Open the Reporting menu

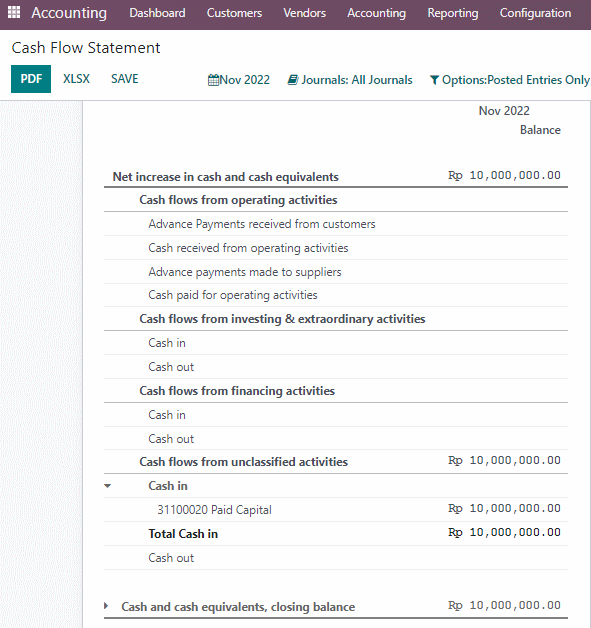pyautogui.click(x=453, y=13)
